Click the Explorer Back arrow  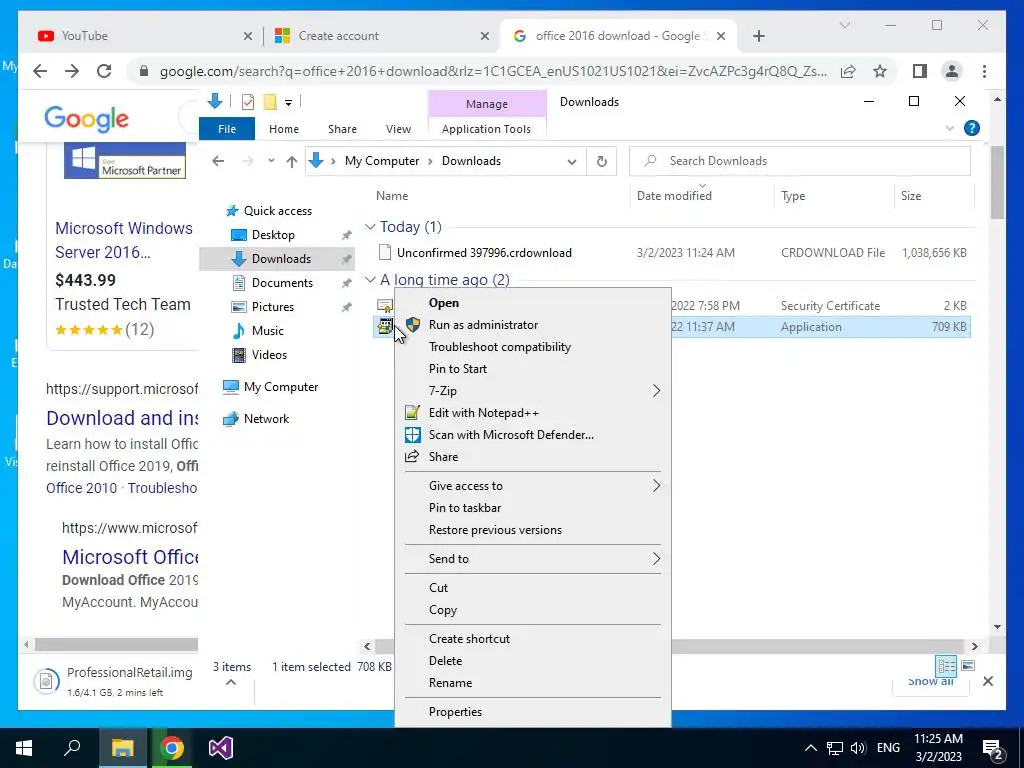[218, 161]
